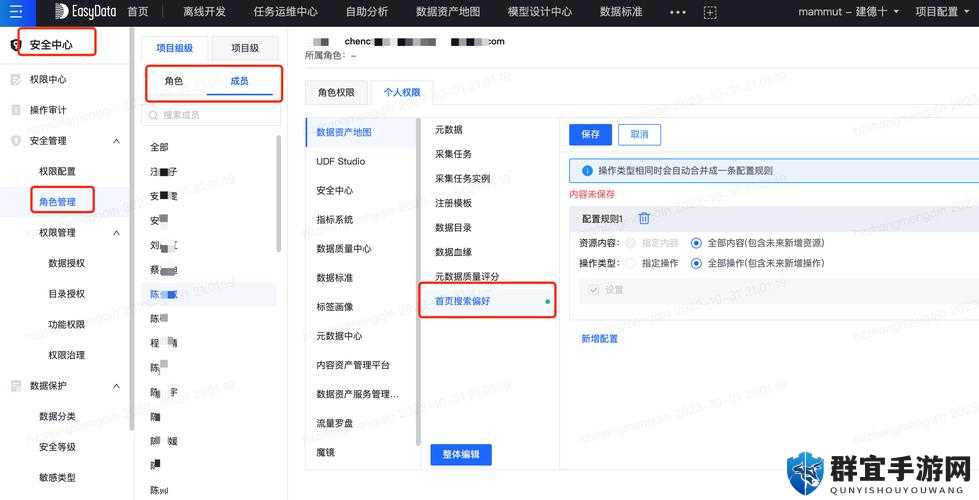
Task: Open 数据授权 in sidebar
Action: pos(67,263)
